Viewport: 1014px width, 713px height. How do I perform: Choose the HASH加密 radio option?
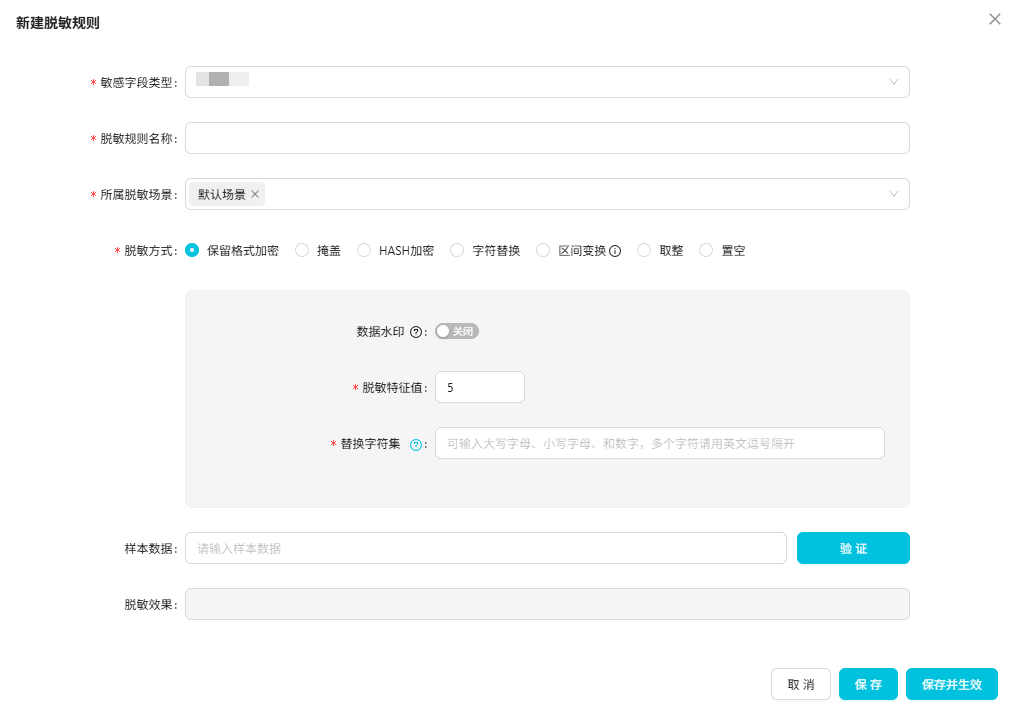click(x=364, y=250)
